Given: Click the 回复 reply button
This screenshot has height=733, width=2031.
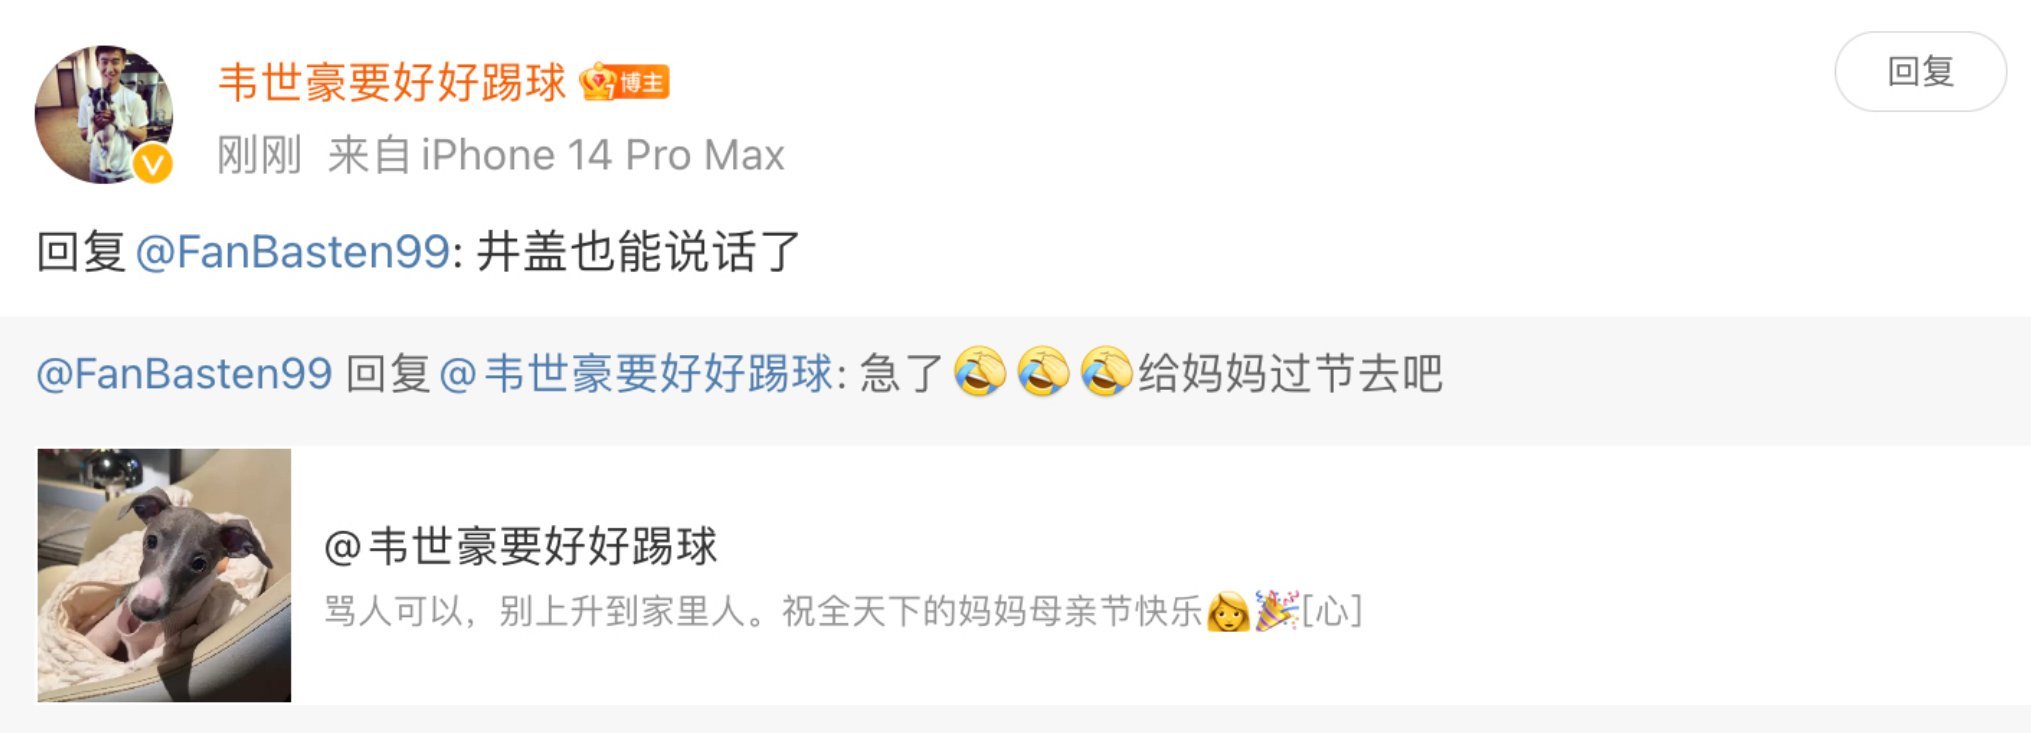Looking at the screenshot, I should [1920, 71].
